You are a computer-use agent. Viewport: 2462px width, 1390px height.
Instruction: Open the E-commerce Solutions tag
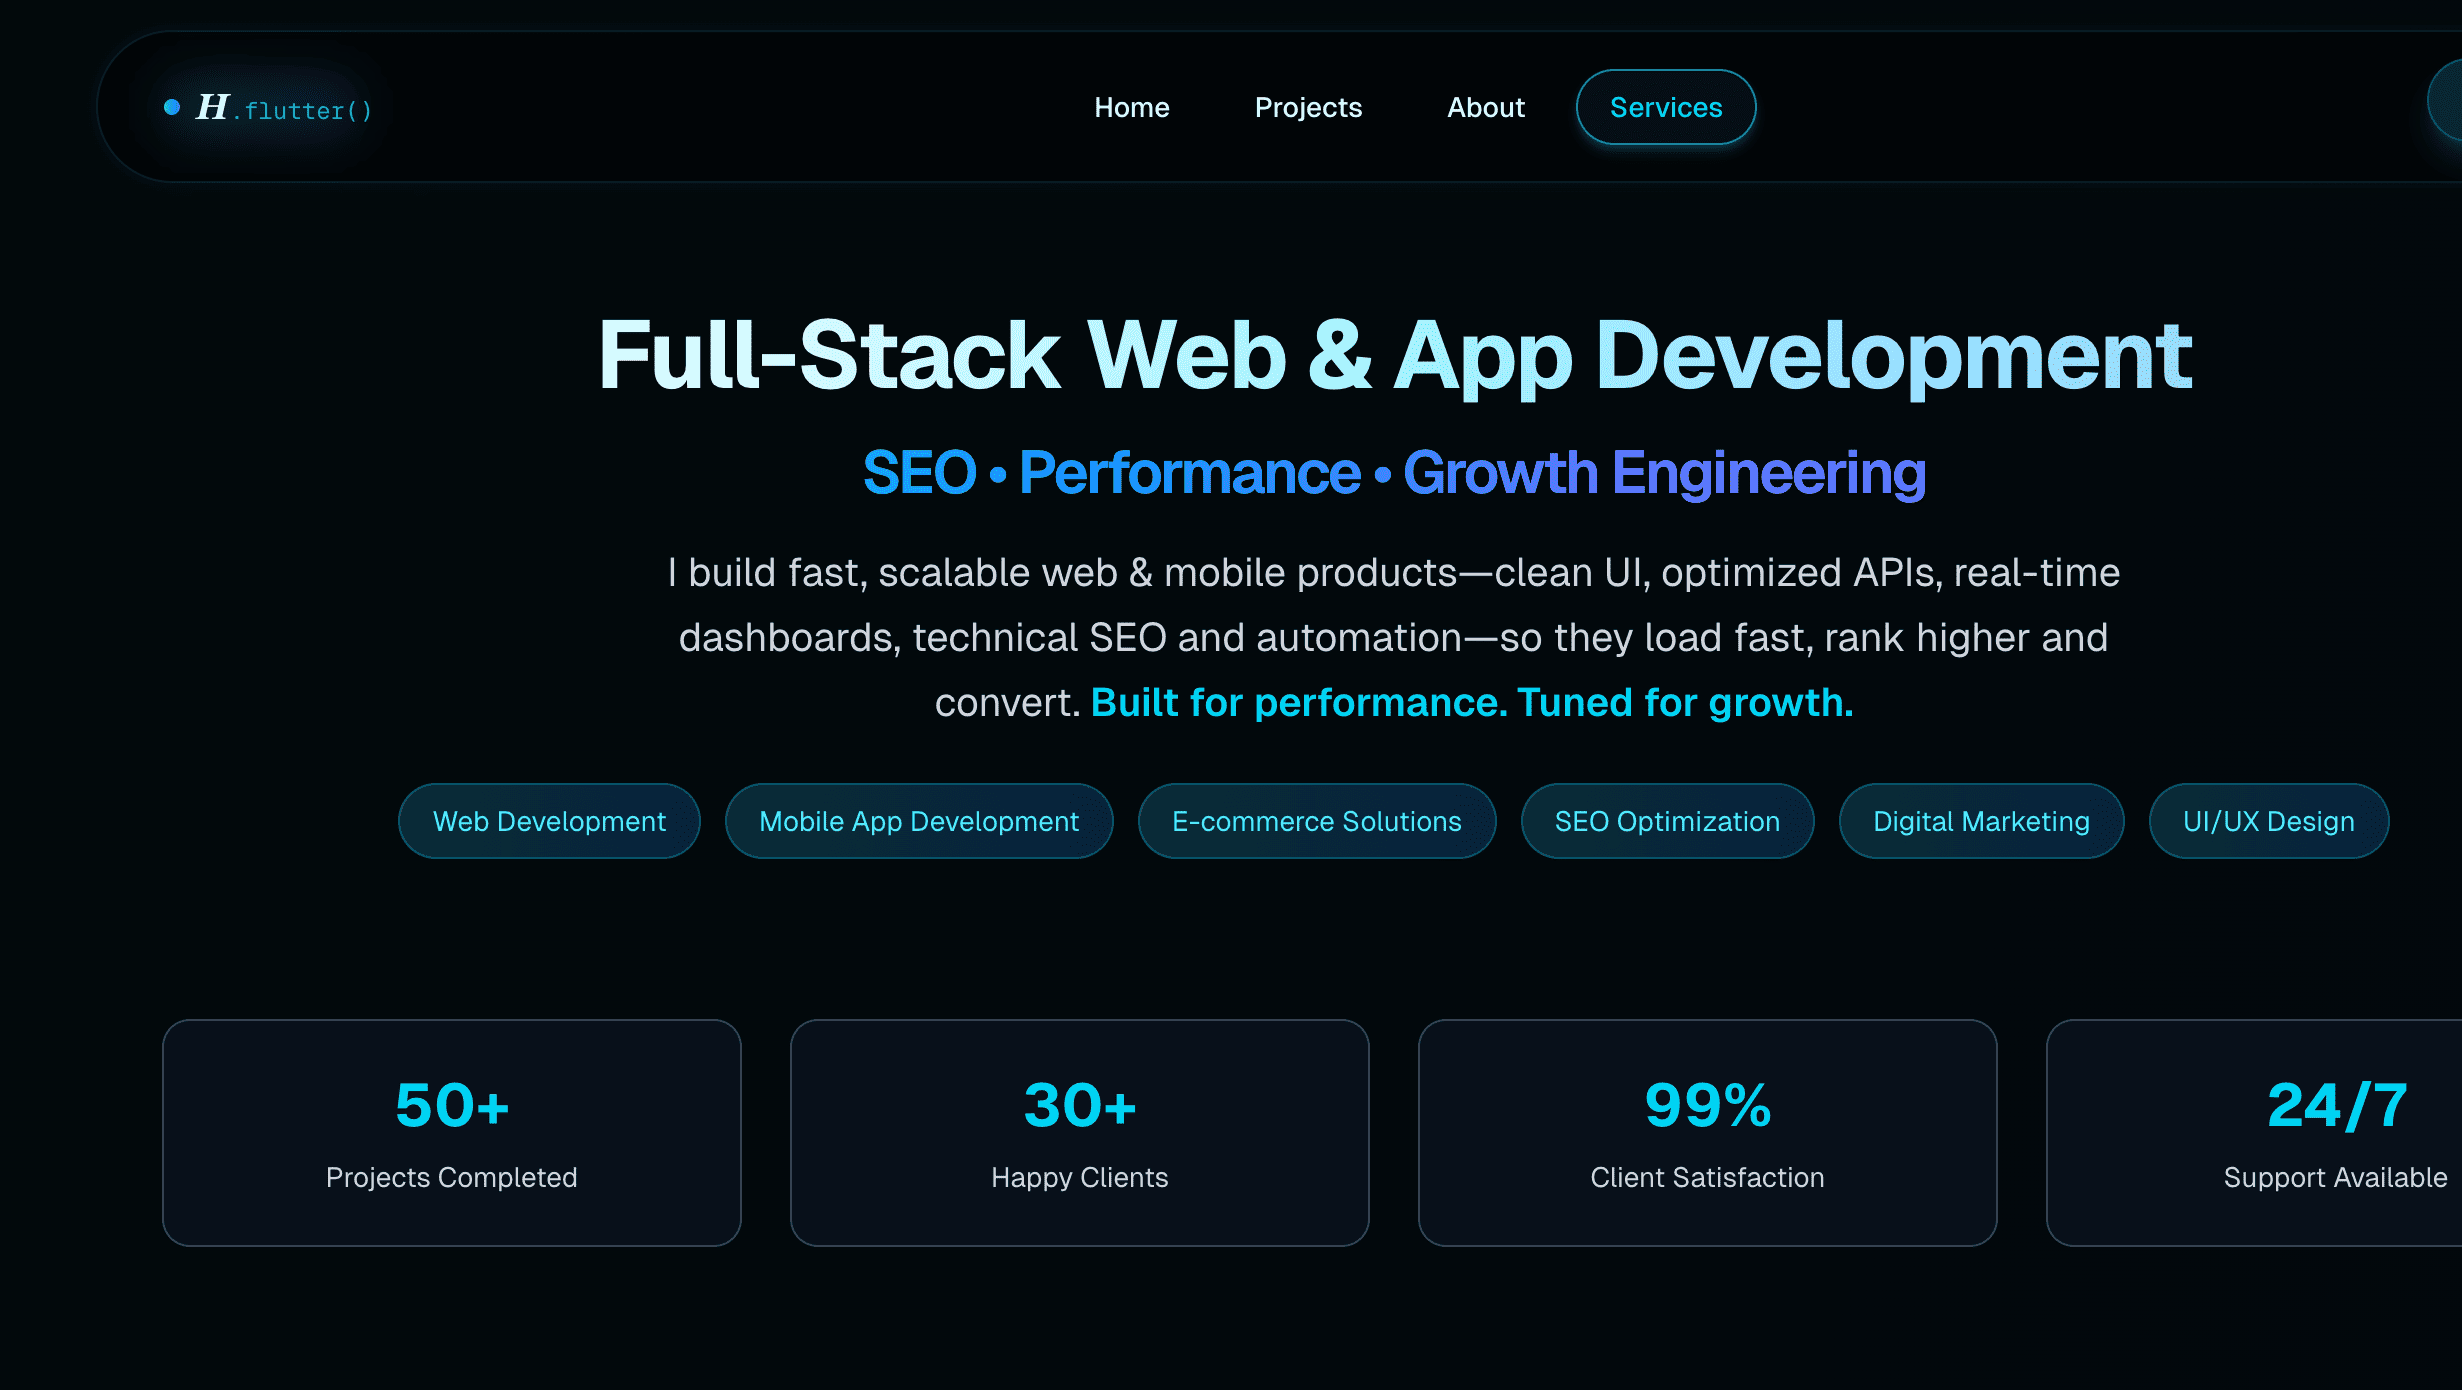pyautogui.click(x=1316, y=820)
